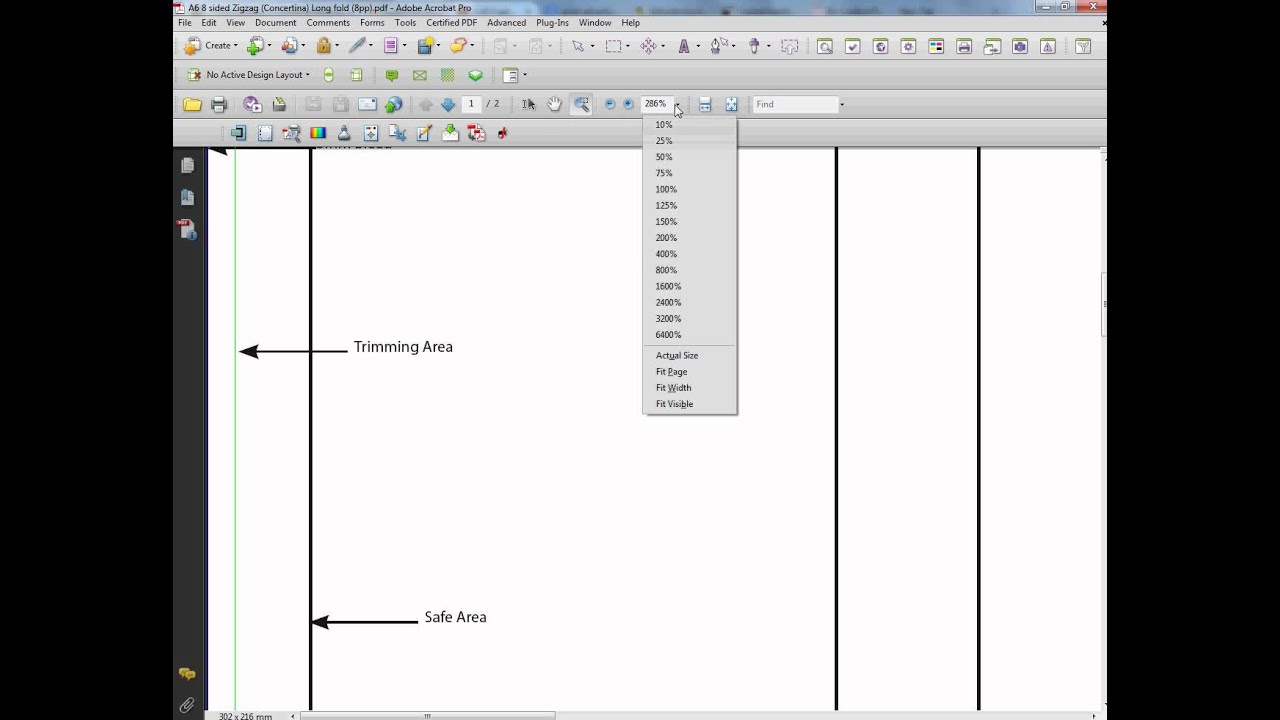
Task: Select Fit Width in zoom list
Action: point(689,388)
